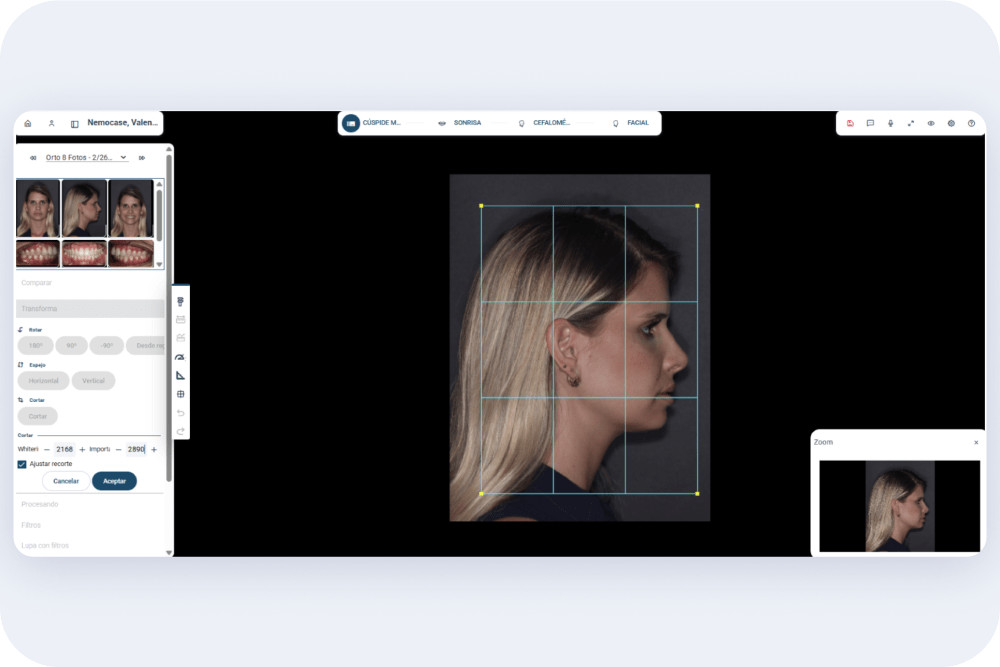Click the microphone icon
Screen dimensions: 1000x667
click(x=890, y=124)
